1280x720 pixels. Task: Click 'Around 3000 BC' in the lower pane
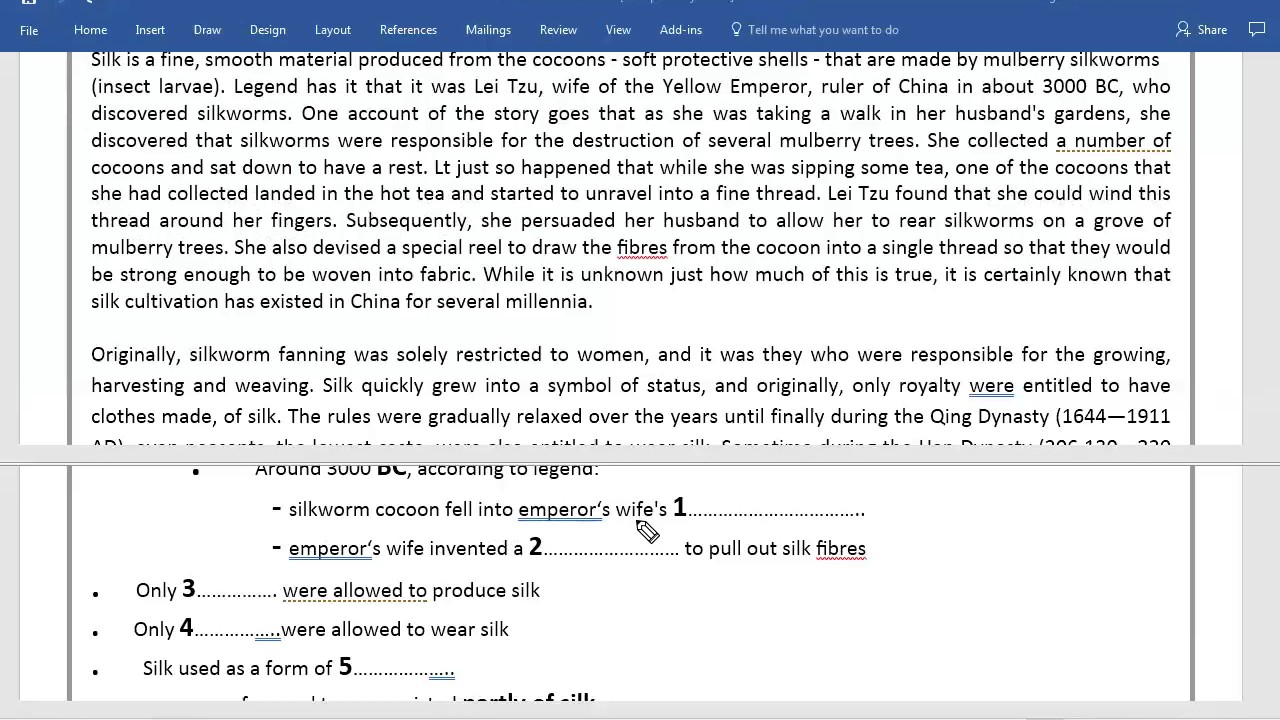(x=331, y=470)
